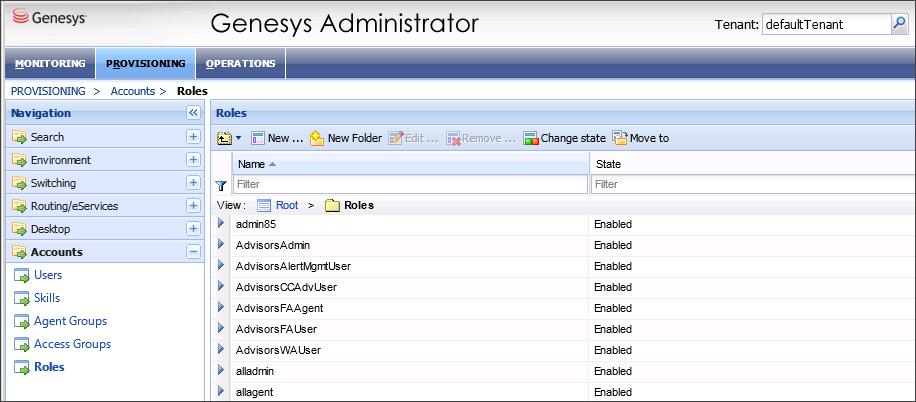The image size is (916, 402).
Task: Click the tenant search magnifier icon
Action: click(x=898, y=25)
